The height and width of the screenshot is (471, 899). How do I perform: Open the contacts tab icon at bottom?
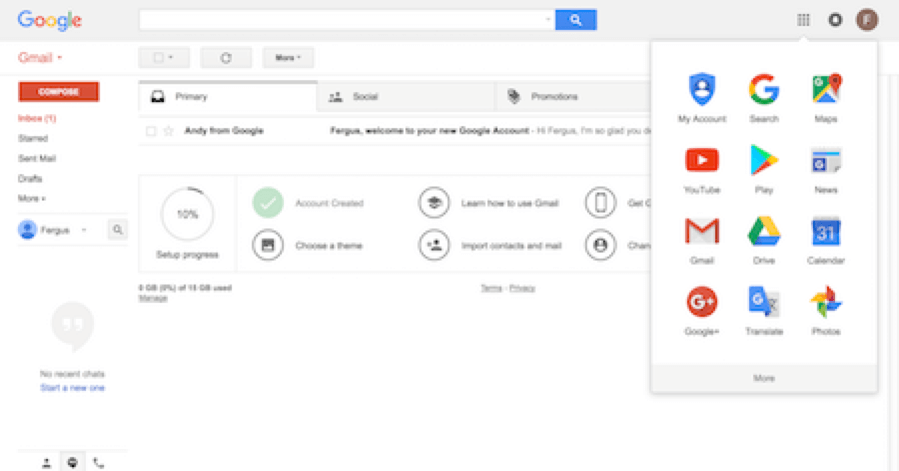click(46, 462)
